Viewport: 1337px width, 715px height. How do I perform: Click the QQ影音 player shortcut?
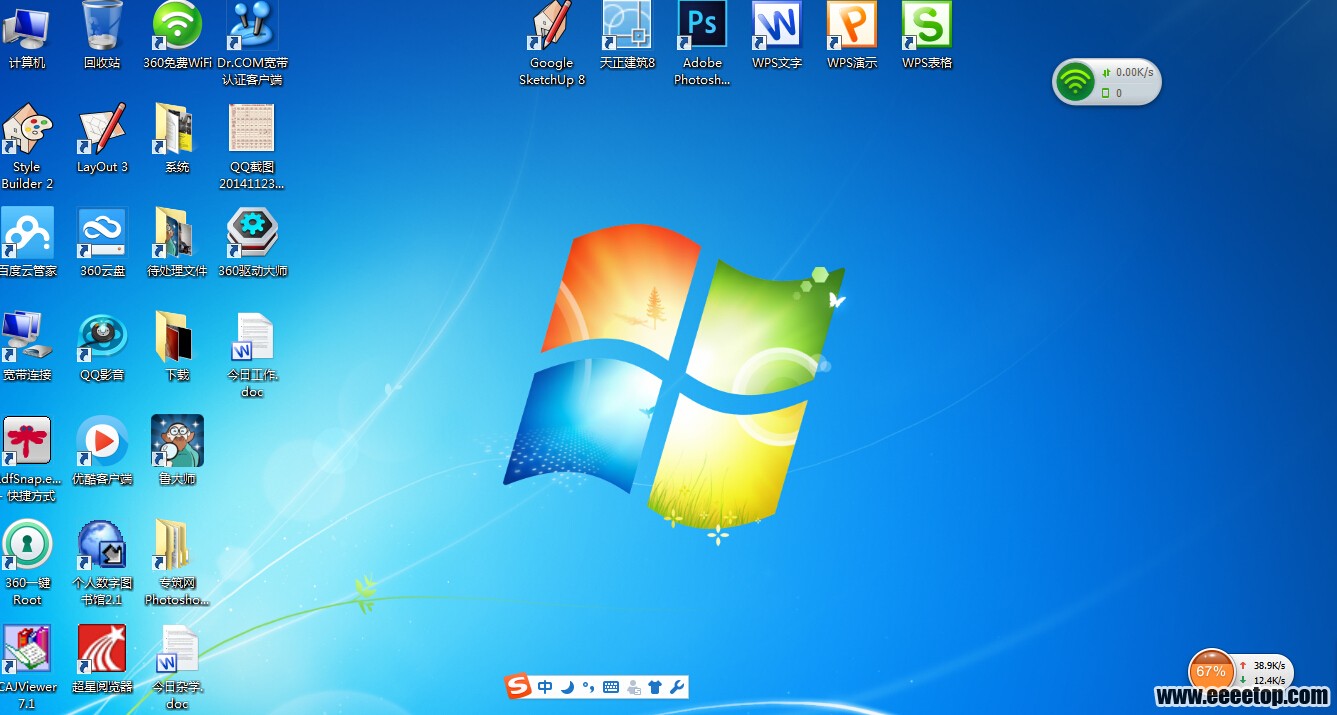pos(102,347)
